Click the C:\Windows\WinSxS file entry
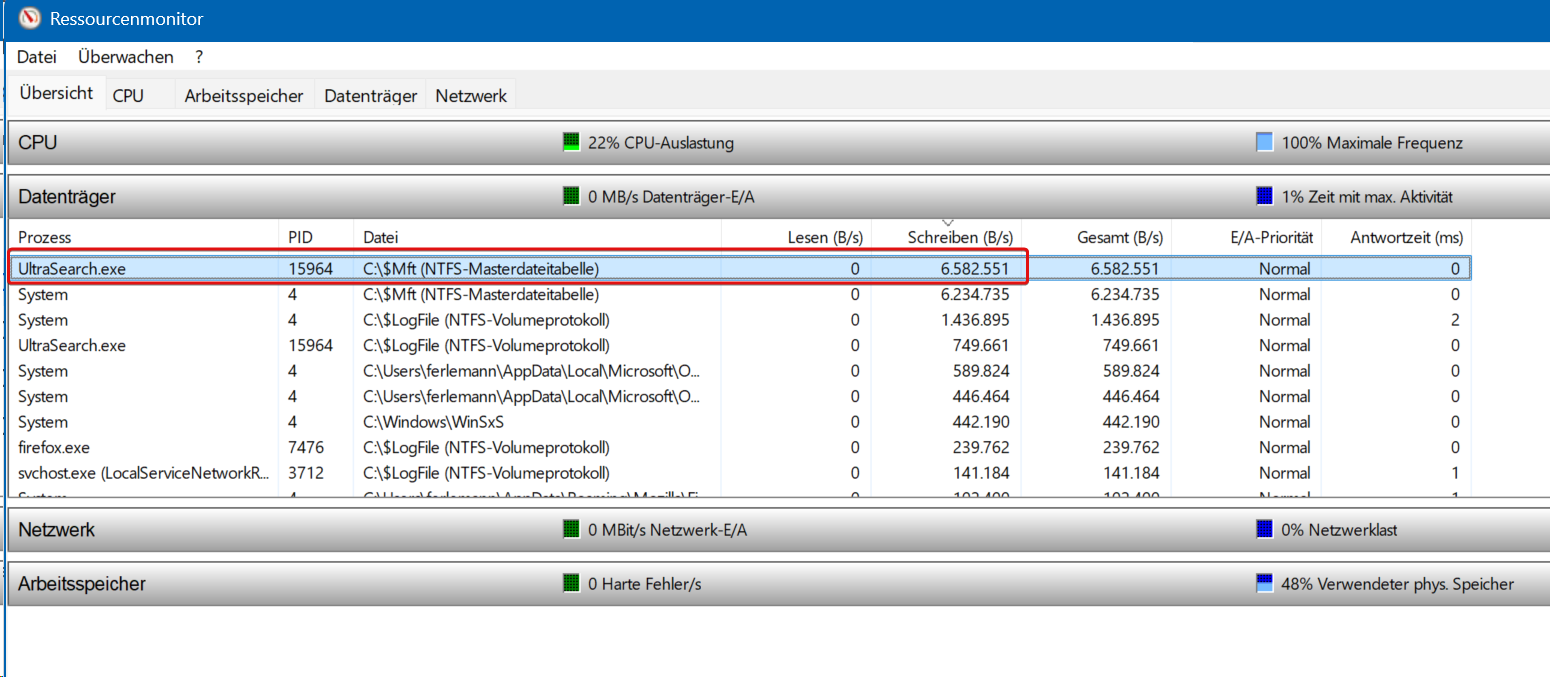Viewport: 1550px width, 677px height. tap(433, 422)
